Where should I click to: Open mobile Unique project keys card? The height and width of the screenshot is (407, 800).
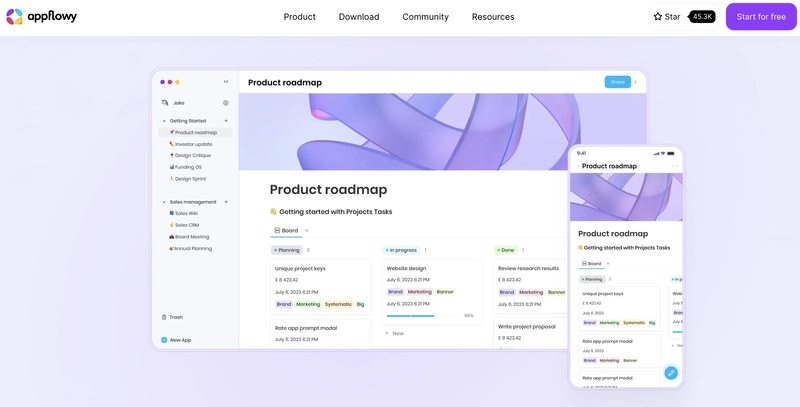pos(619,309)
